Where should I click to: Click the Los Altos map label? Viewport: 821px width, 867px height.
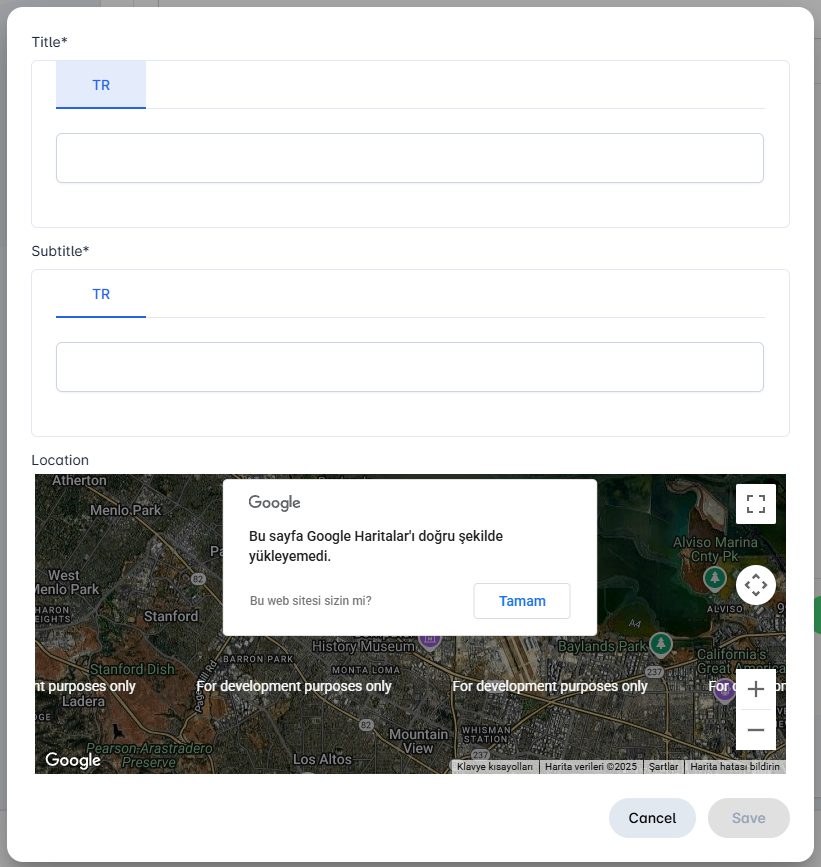click(x=322, y=759)
